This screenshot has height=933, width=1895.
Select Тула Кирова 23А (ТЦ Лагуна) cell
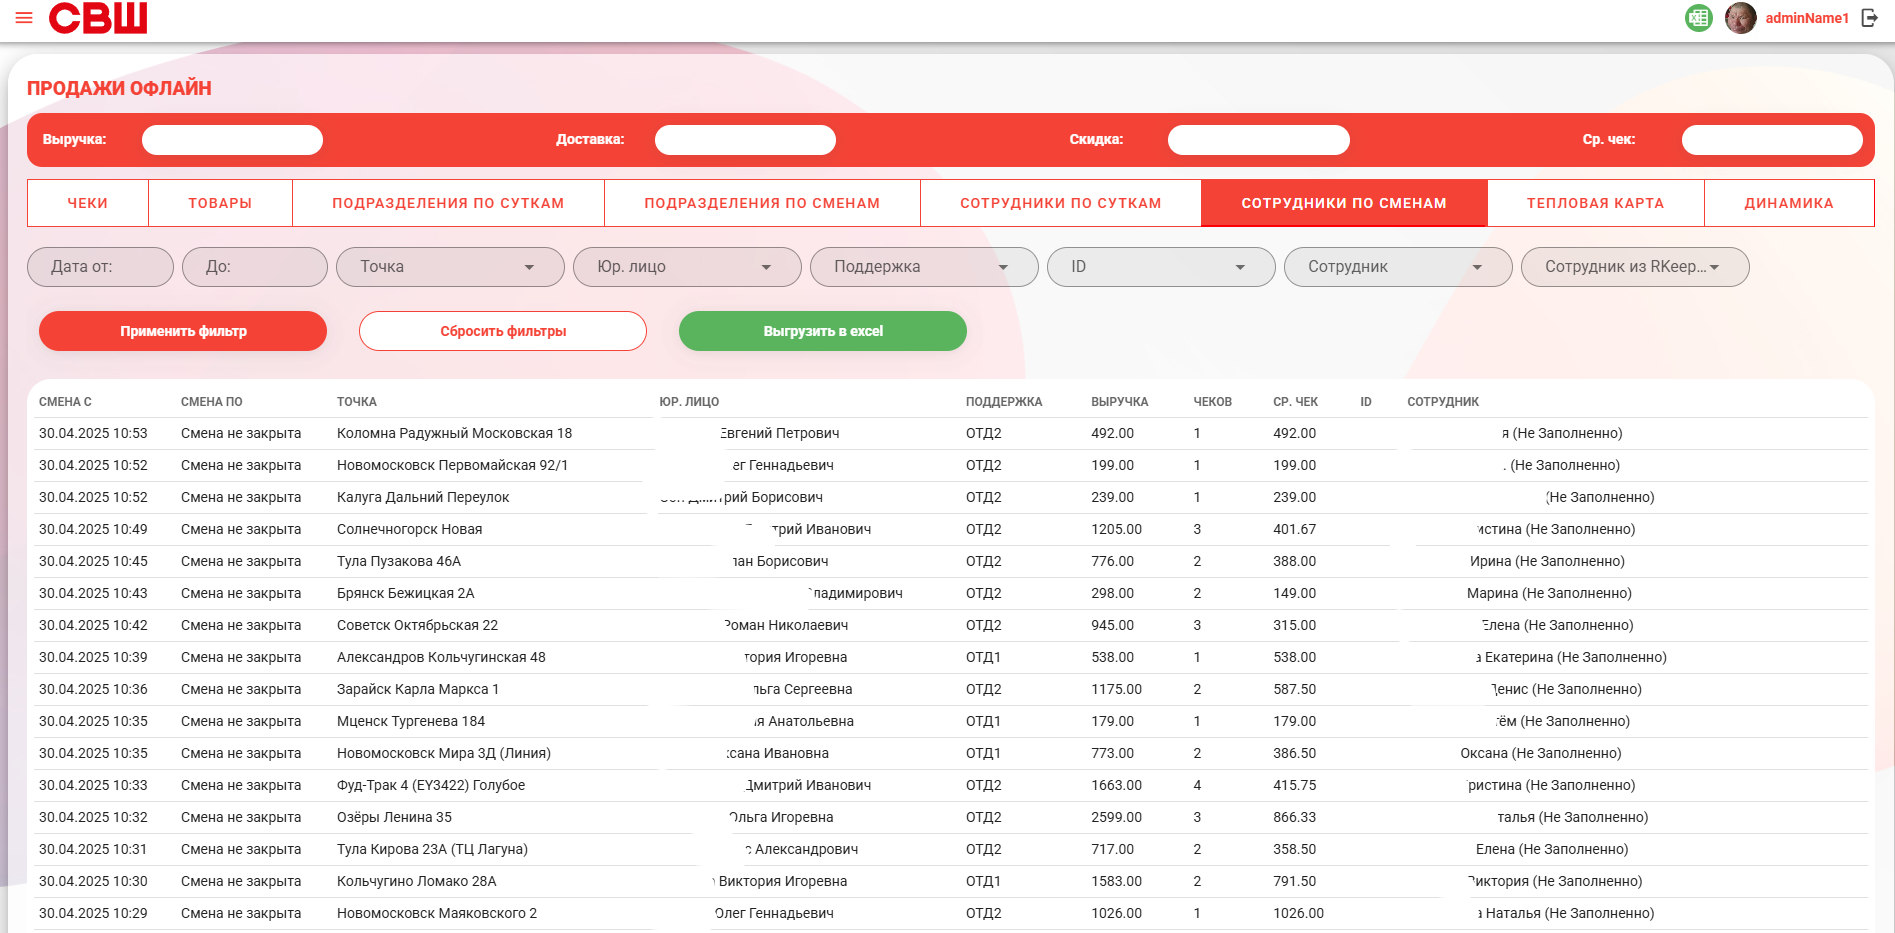pyautogui.click(x=432, y=849)
